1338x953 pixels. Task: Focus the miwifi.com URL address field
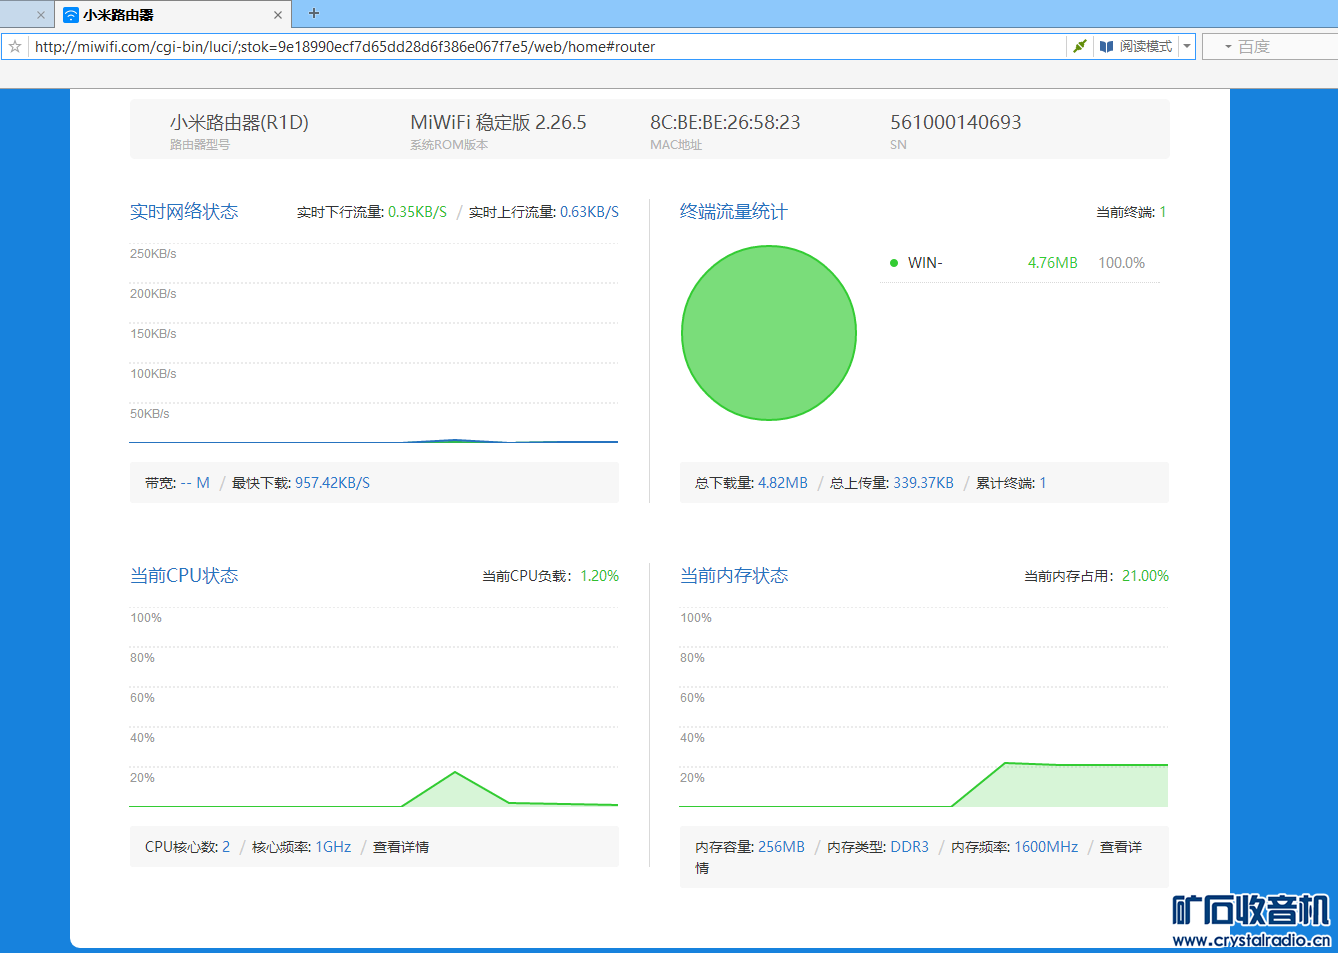click(548, 47)
